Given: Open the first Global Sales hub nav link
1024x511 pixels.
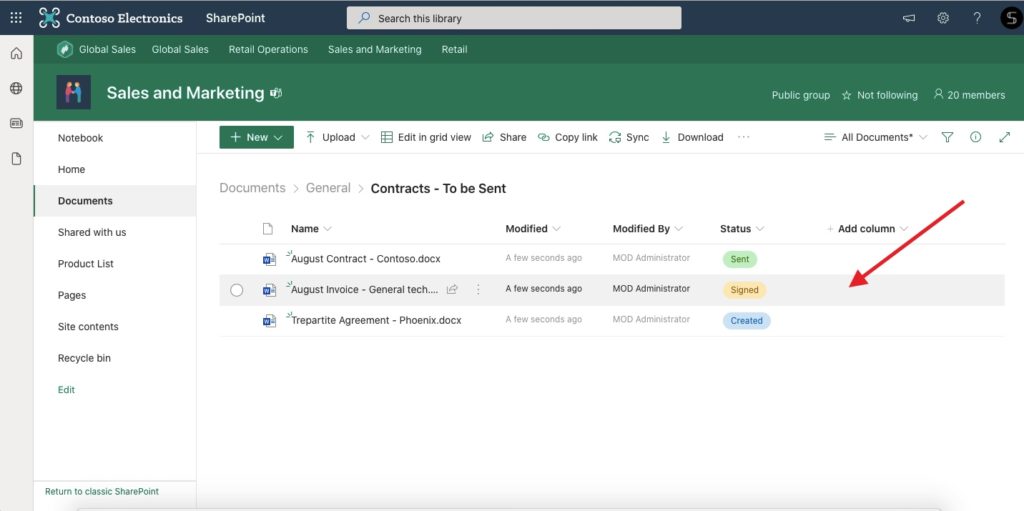Looking at the screenshot, I should pyautogui.click(x=107, y=50).
